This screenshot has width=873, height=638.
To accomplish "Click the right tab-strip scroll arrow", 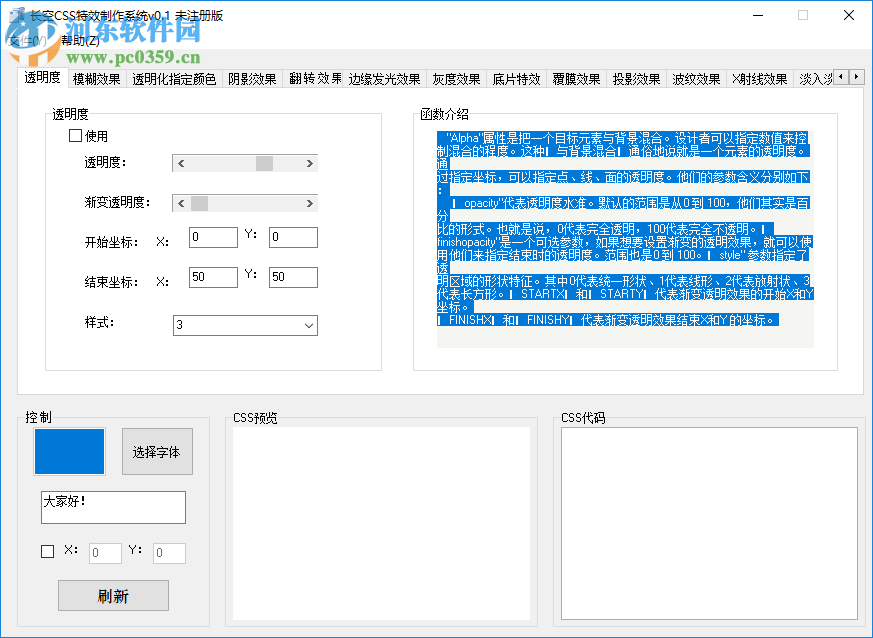I will coord(857,77).
